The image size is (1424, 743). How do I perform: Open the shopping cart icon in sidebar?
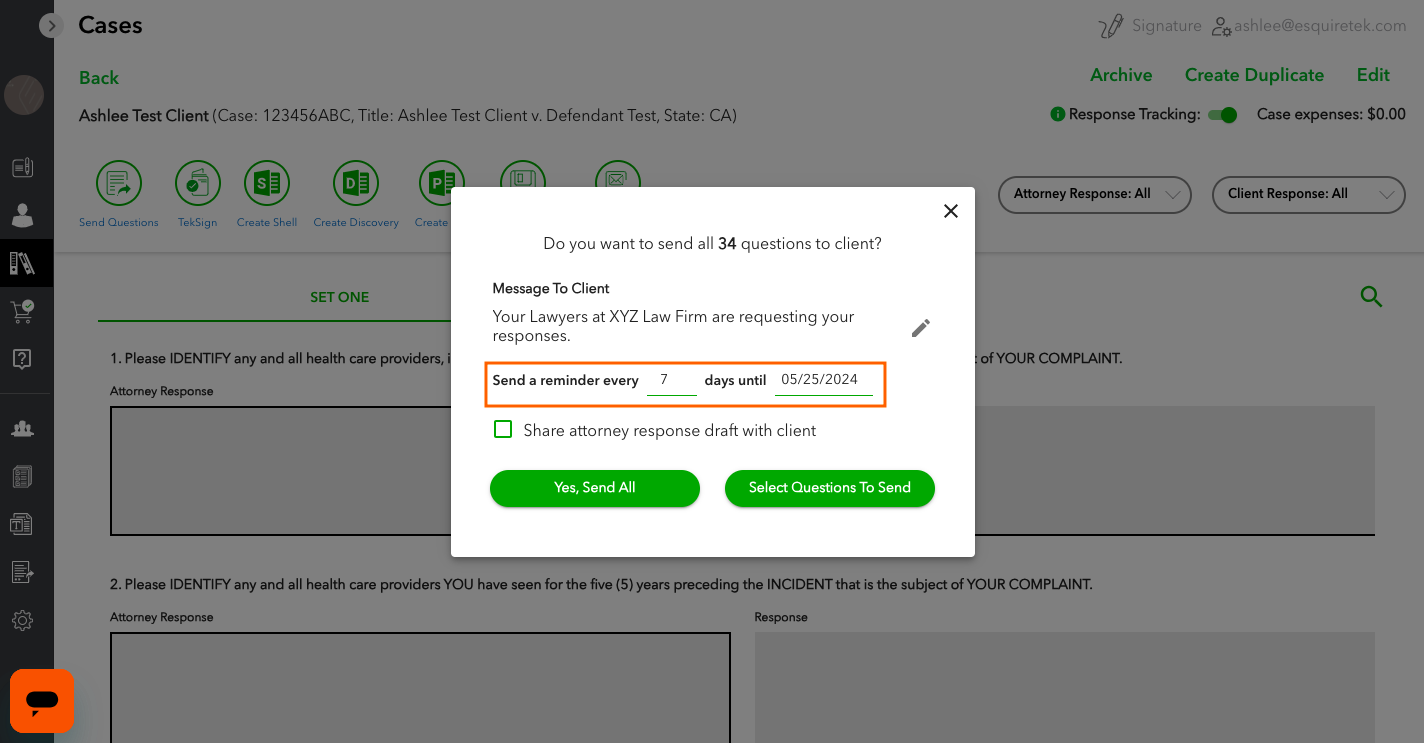pyautogui.click(x=22, y=311)
